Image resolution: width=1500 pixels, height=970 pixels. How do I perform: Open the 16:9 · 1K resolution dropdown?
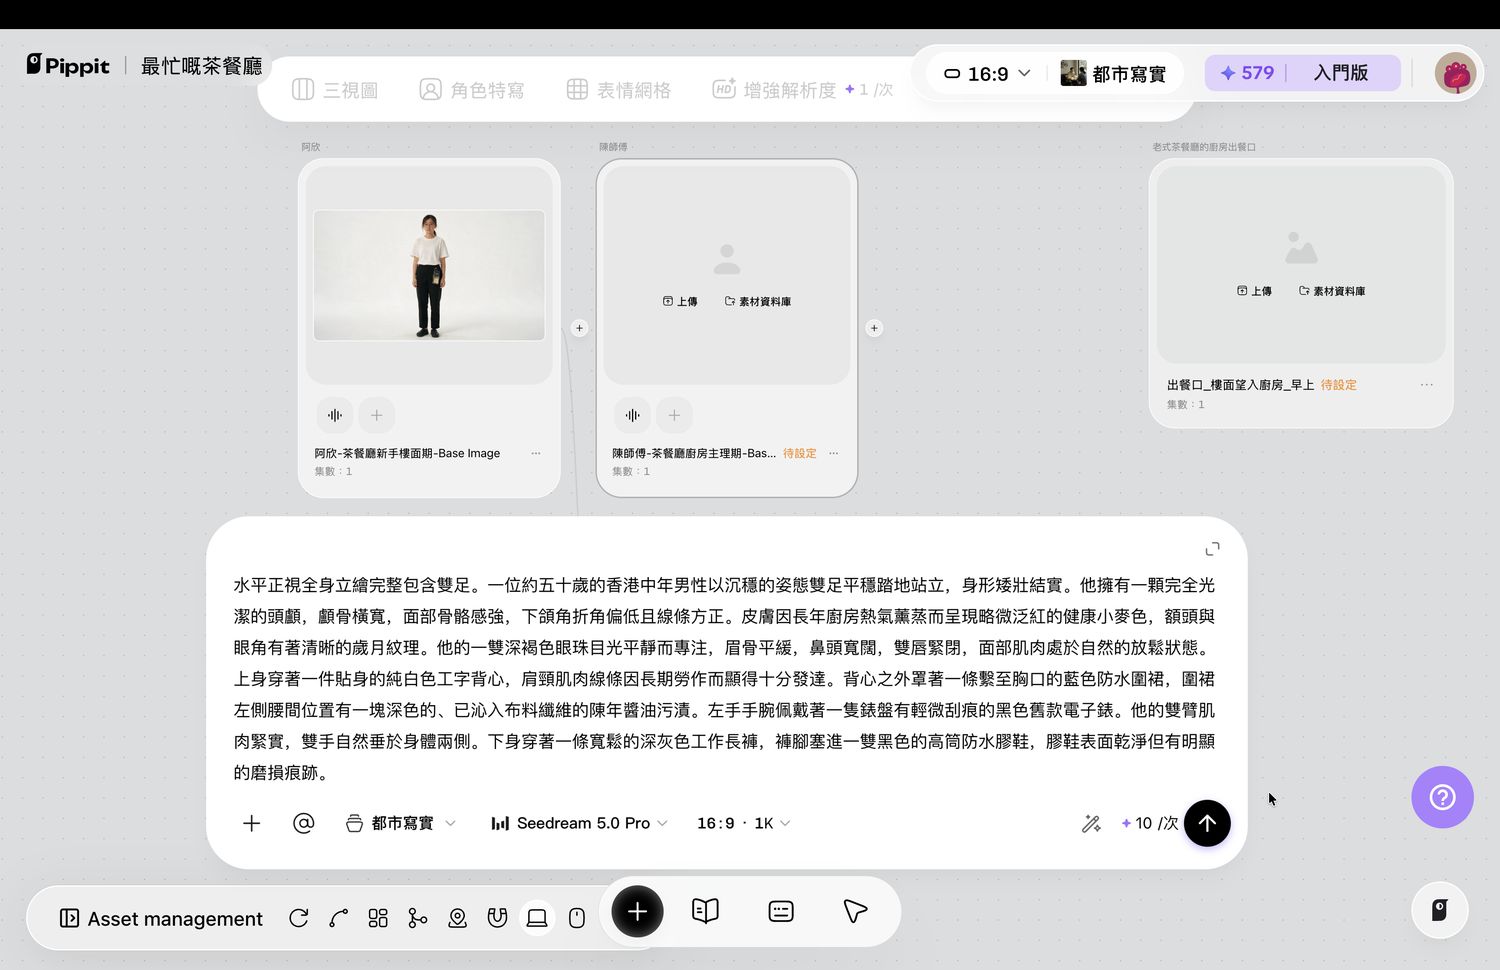pos(744,823)
